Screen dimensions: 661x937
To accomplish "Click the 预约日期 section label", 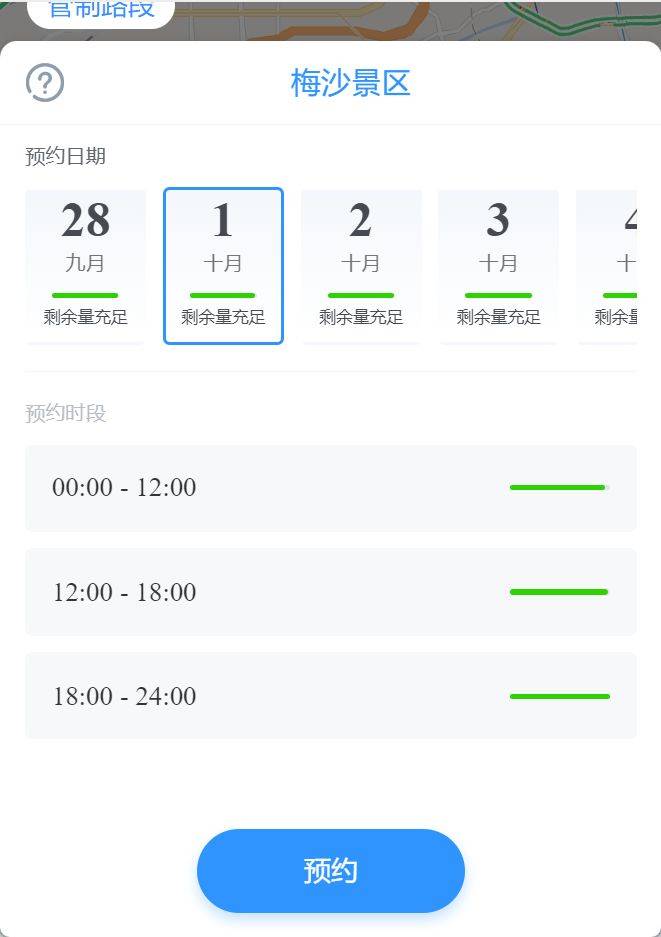I will 66,157.
